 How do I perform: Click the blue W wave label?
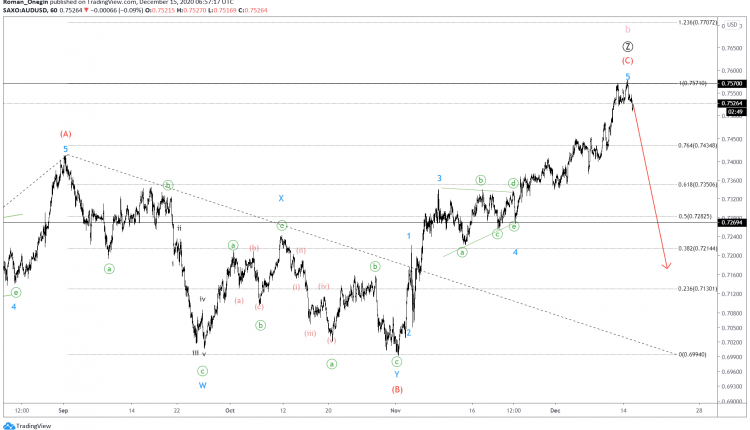point(202,385)
